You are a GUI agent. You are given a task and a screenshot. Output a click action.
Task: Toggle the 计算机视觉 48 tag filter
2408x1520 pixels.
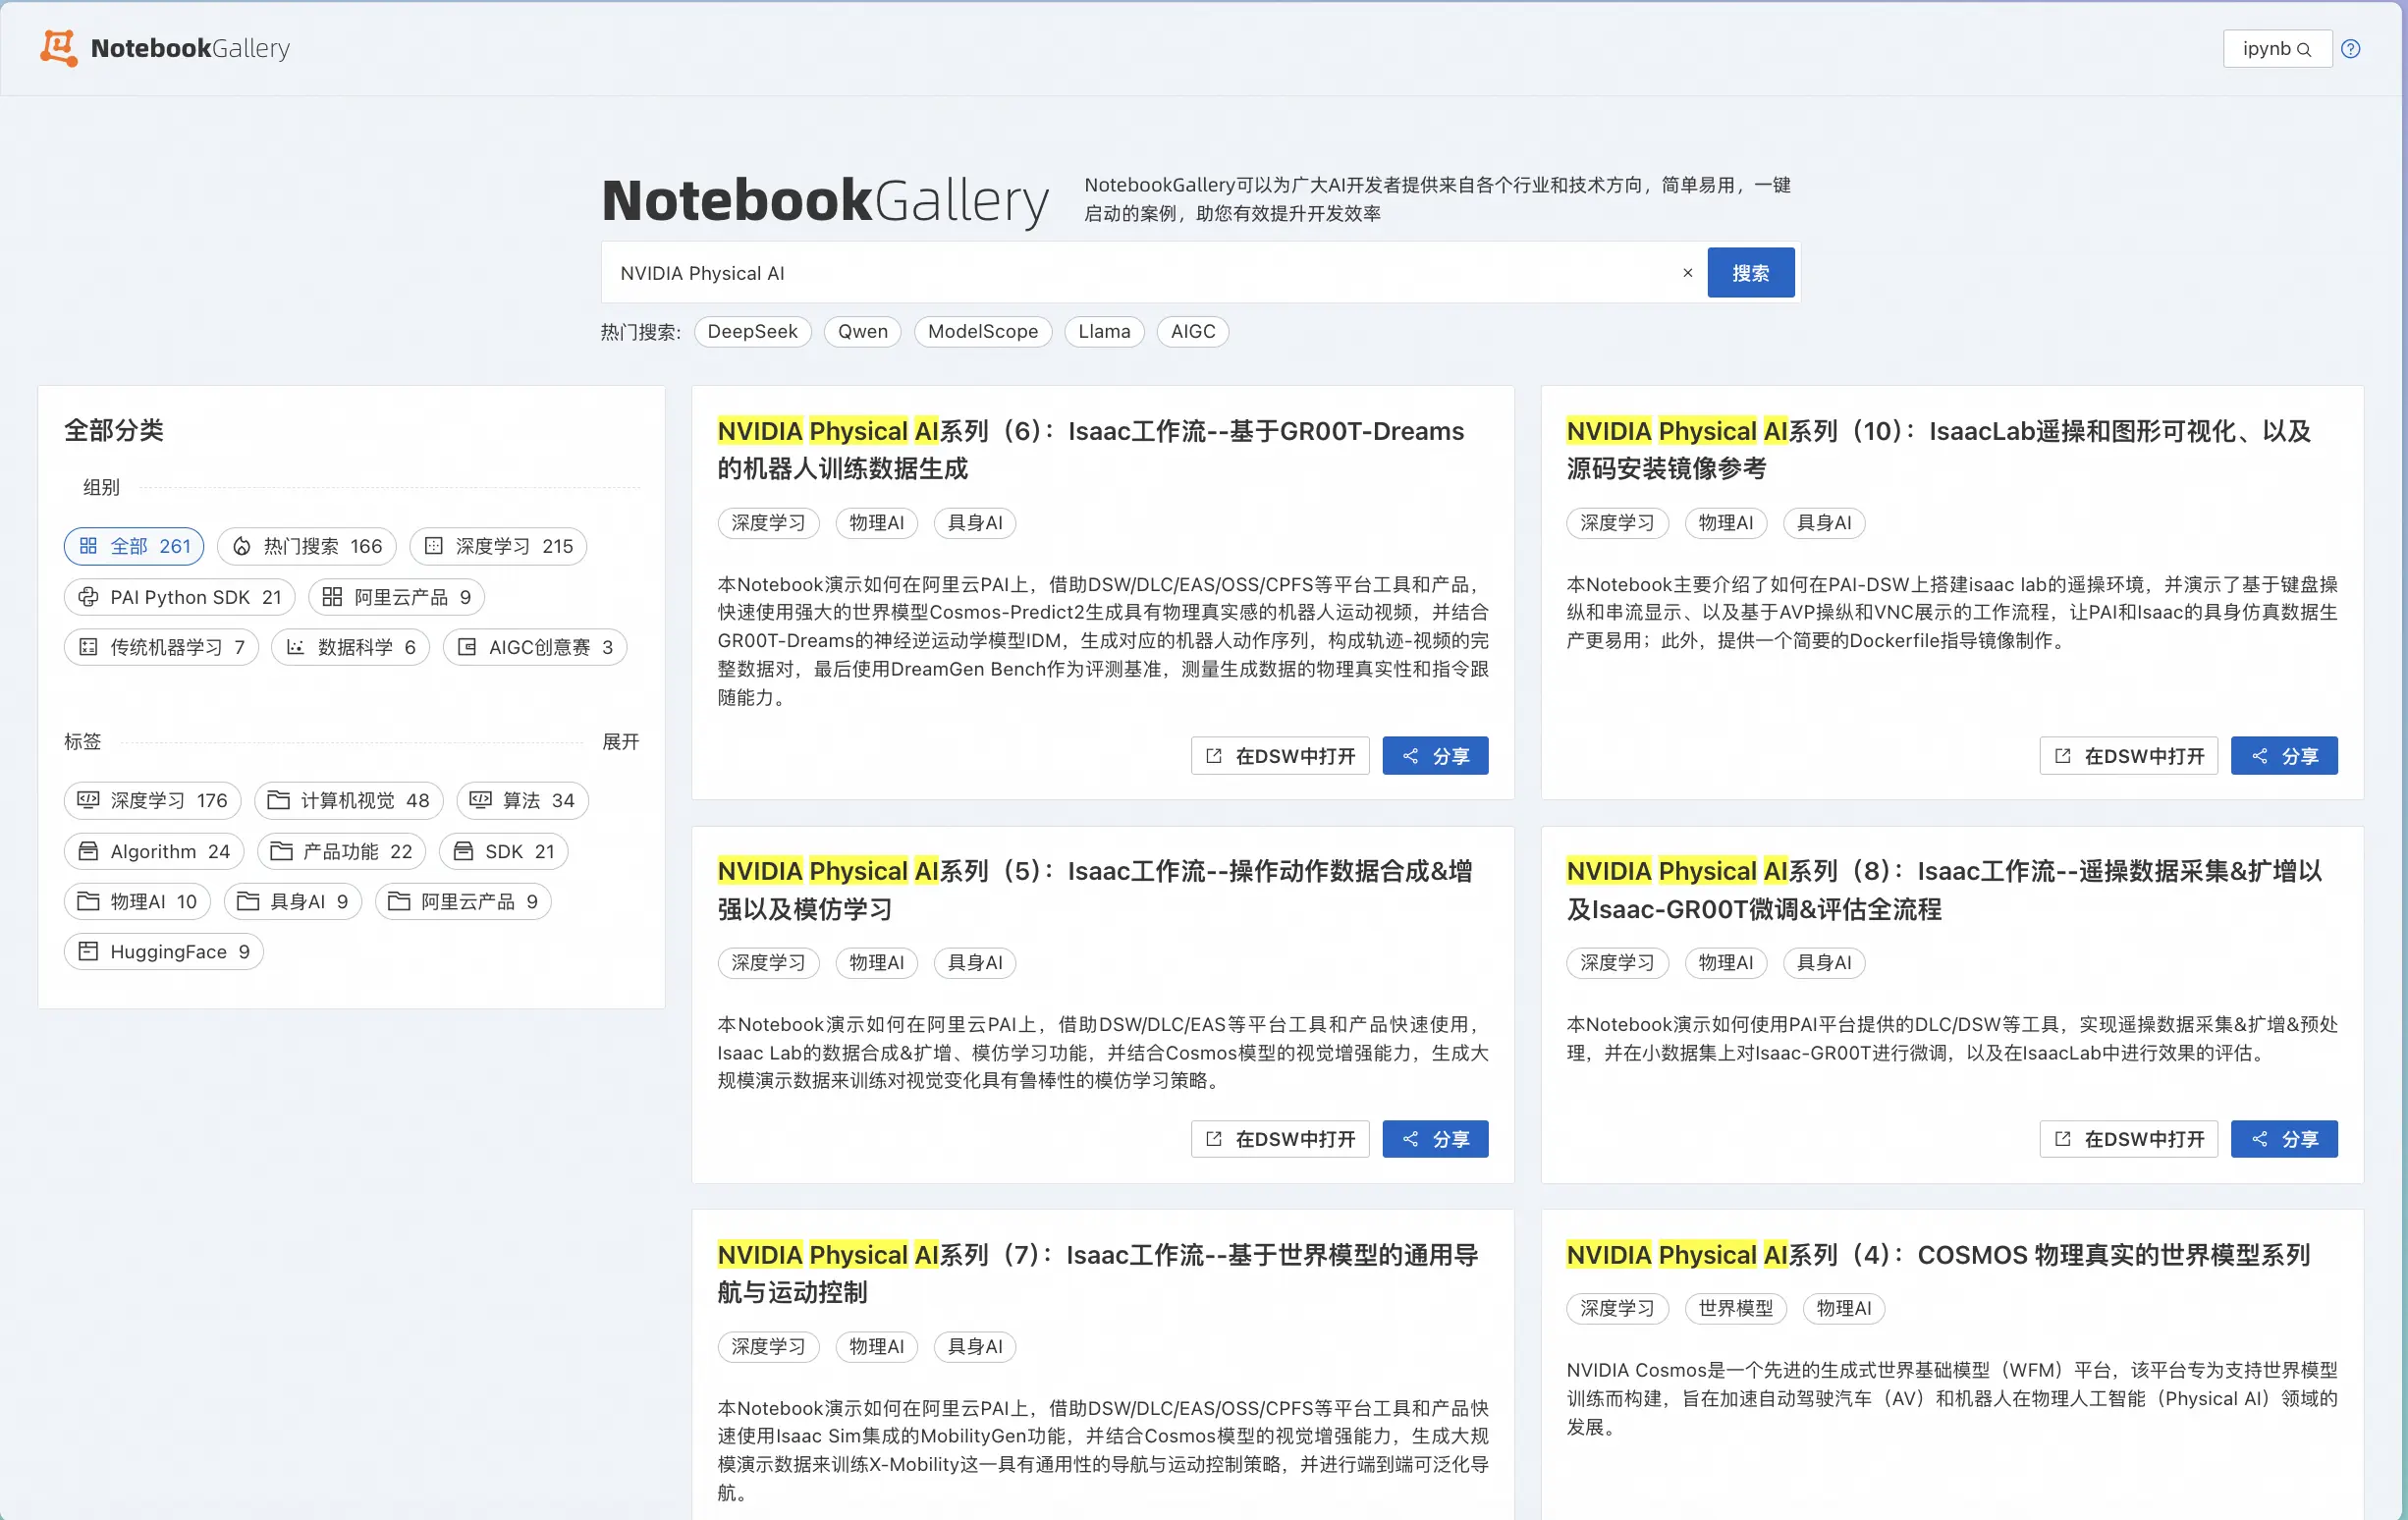[348, 800]
